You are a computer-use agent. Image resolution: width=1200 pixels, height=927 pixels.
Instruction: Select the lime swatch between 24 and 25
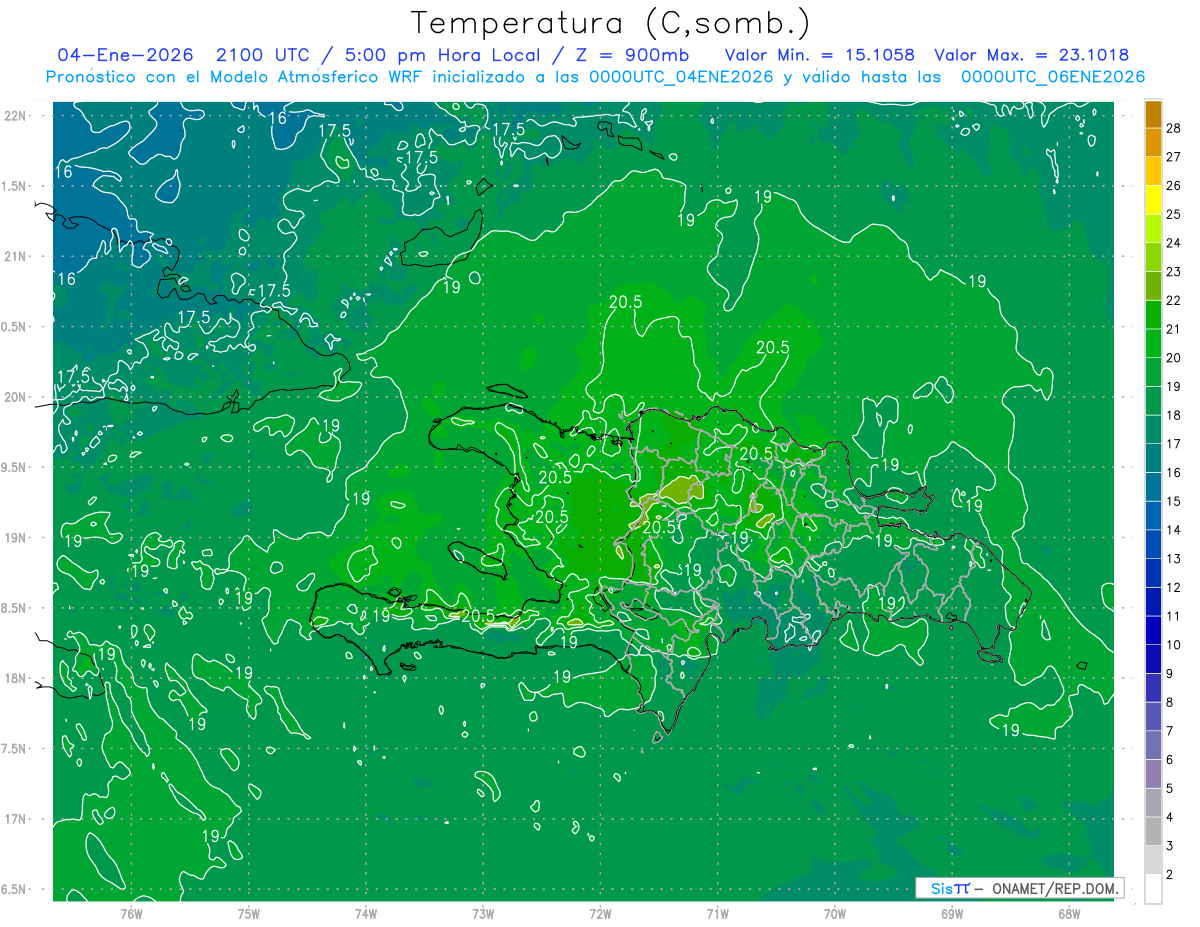pyautogui.click(x=1153, y=228)
